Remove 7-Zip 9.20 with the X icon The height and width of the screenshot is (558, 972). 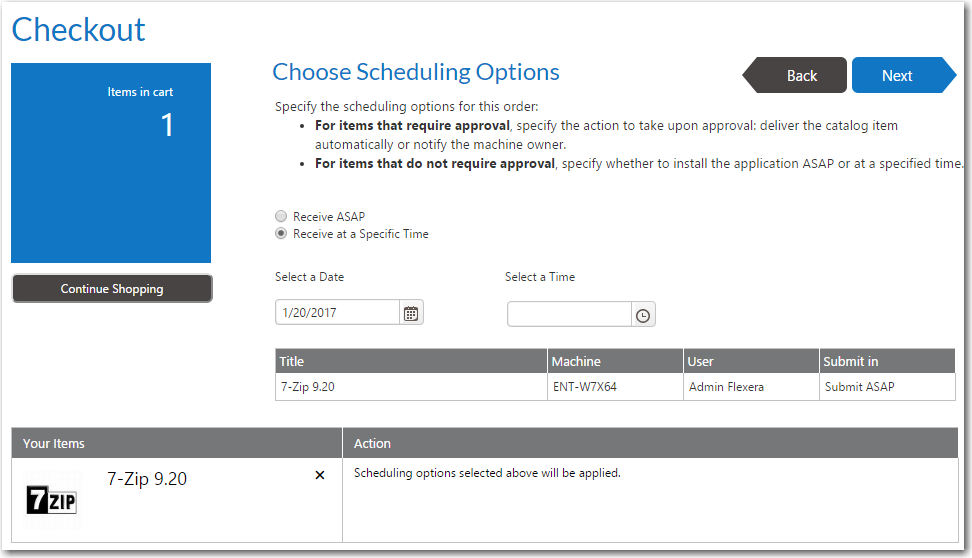[320, 475]
